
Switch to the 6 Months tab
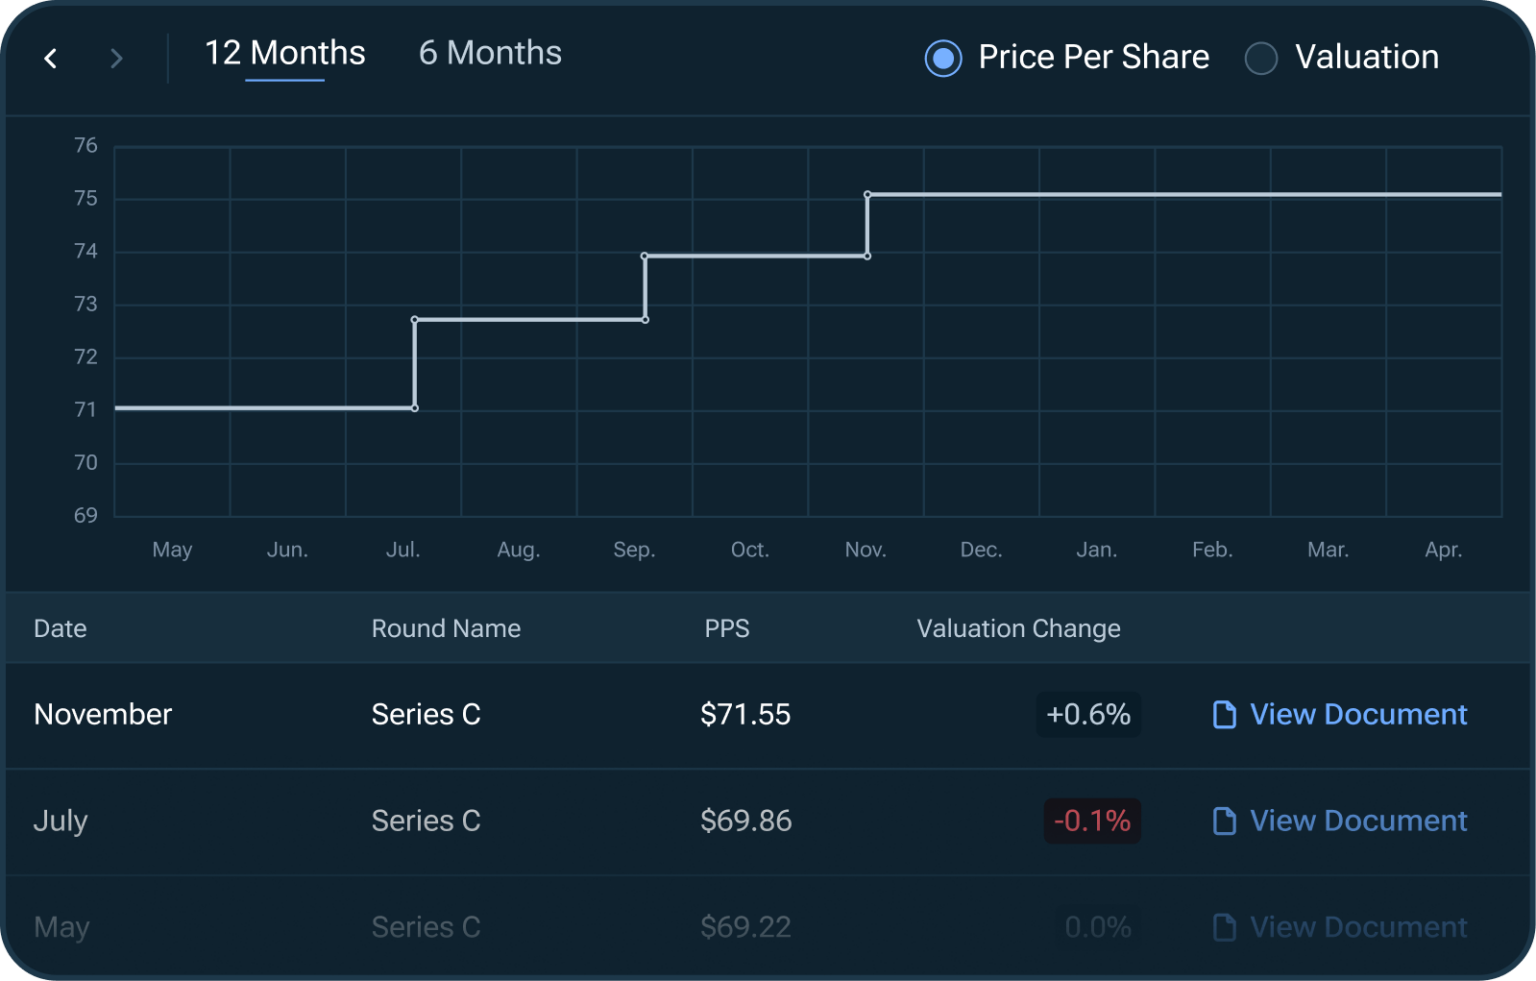click(x=489, y=53)
